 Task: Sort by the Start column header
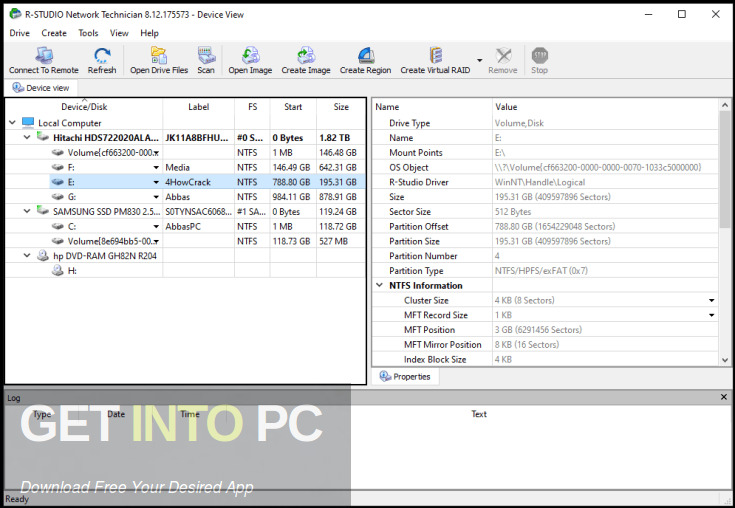pos(293,107)
